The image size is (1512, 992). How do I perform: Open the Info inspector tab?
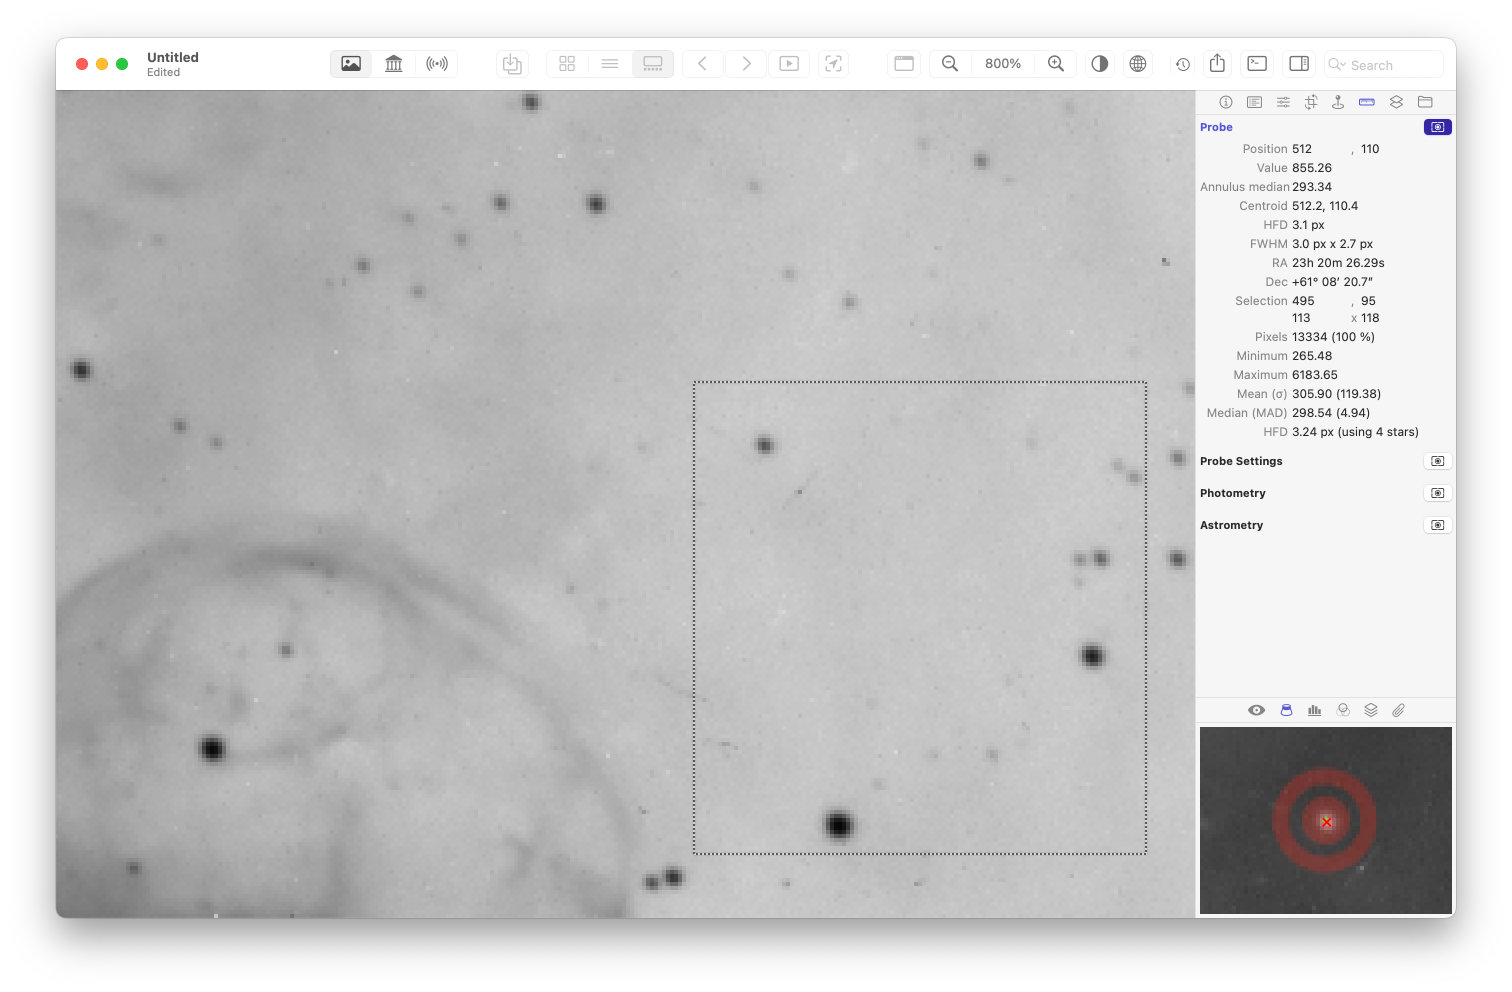point(1226,102)
